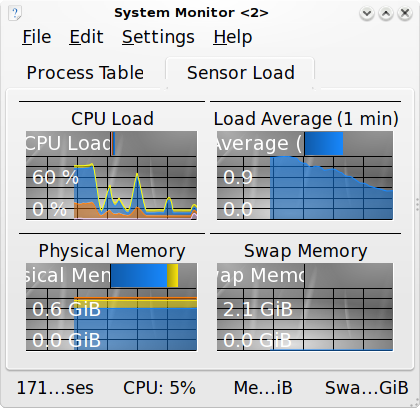Click the process count in status bar
Screen dimensions: 420x408
click(55, 388)
